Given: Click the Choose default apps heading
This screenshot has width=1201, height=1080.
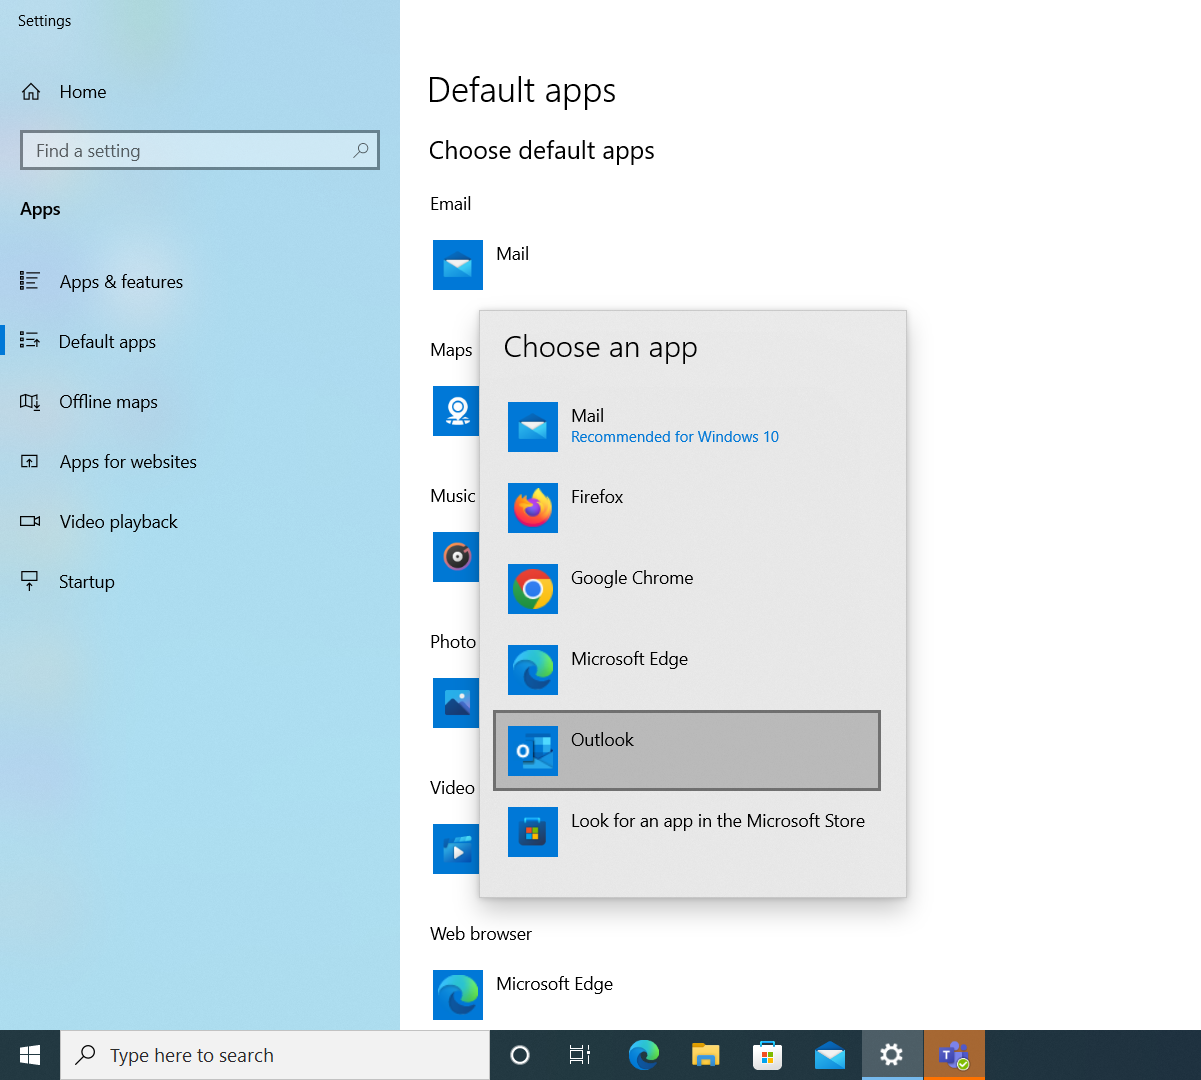Looking at the screenshot, I should (x=542, y=151).
